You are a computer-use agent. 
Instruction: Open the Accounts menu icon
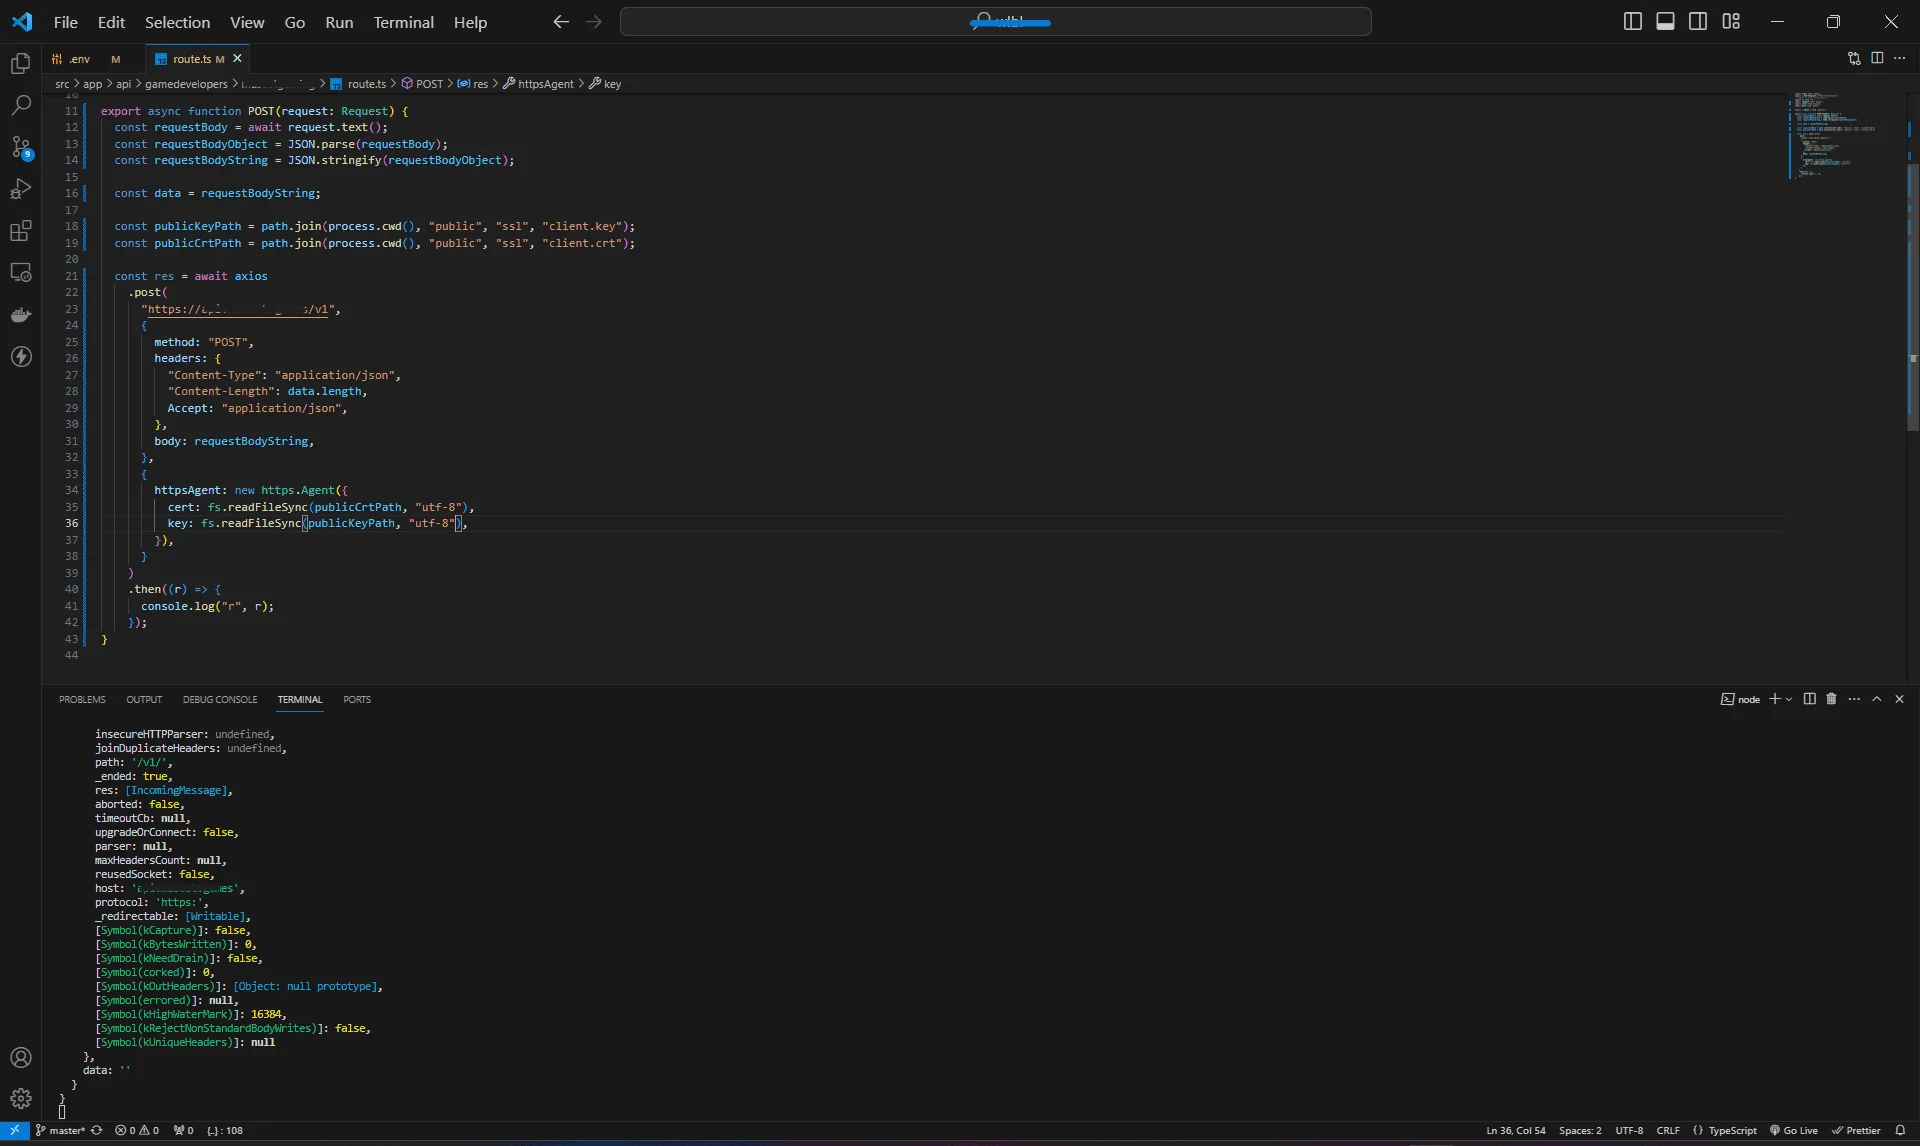pyautogui.click(x=21, y=1058)
